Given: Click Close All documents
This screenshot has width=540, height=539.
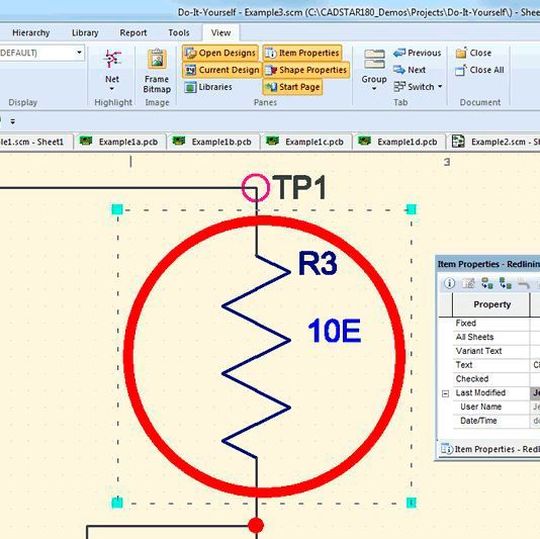Looking at the screenshot, I should [x=480, y=70].
